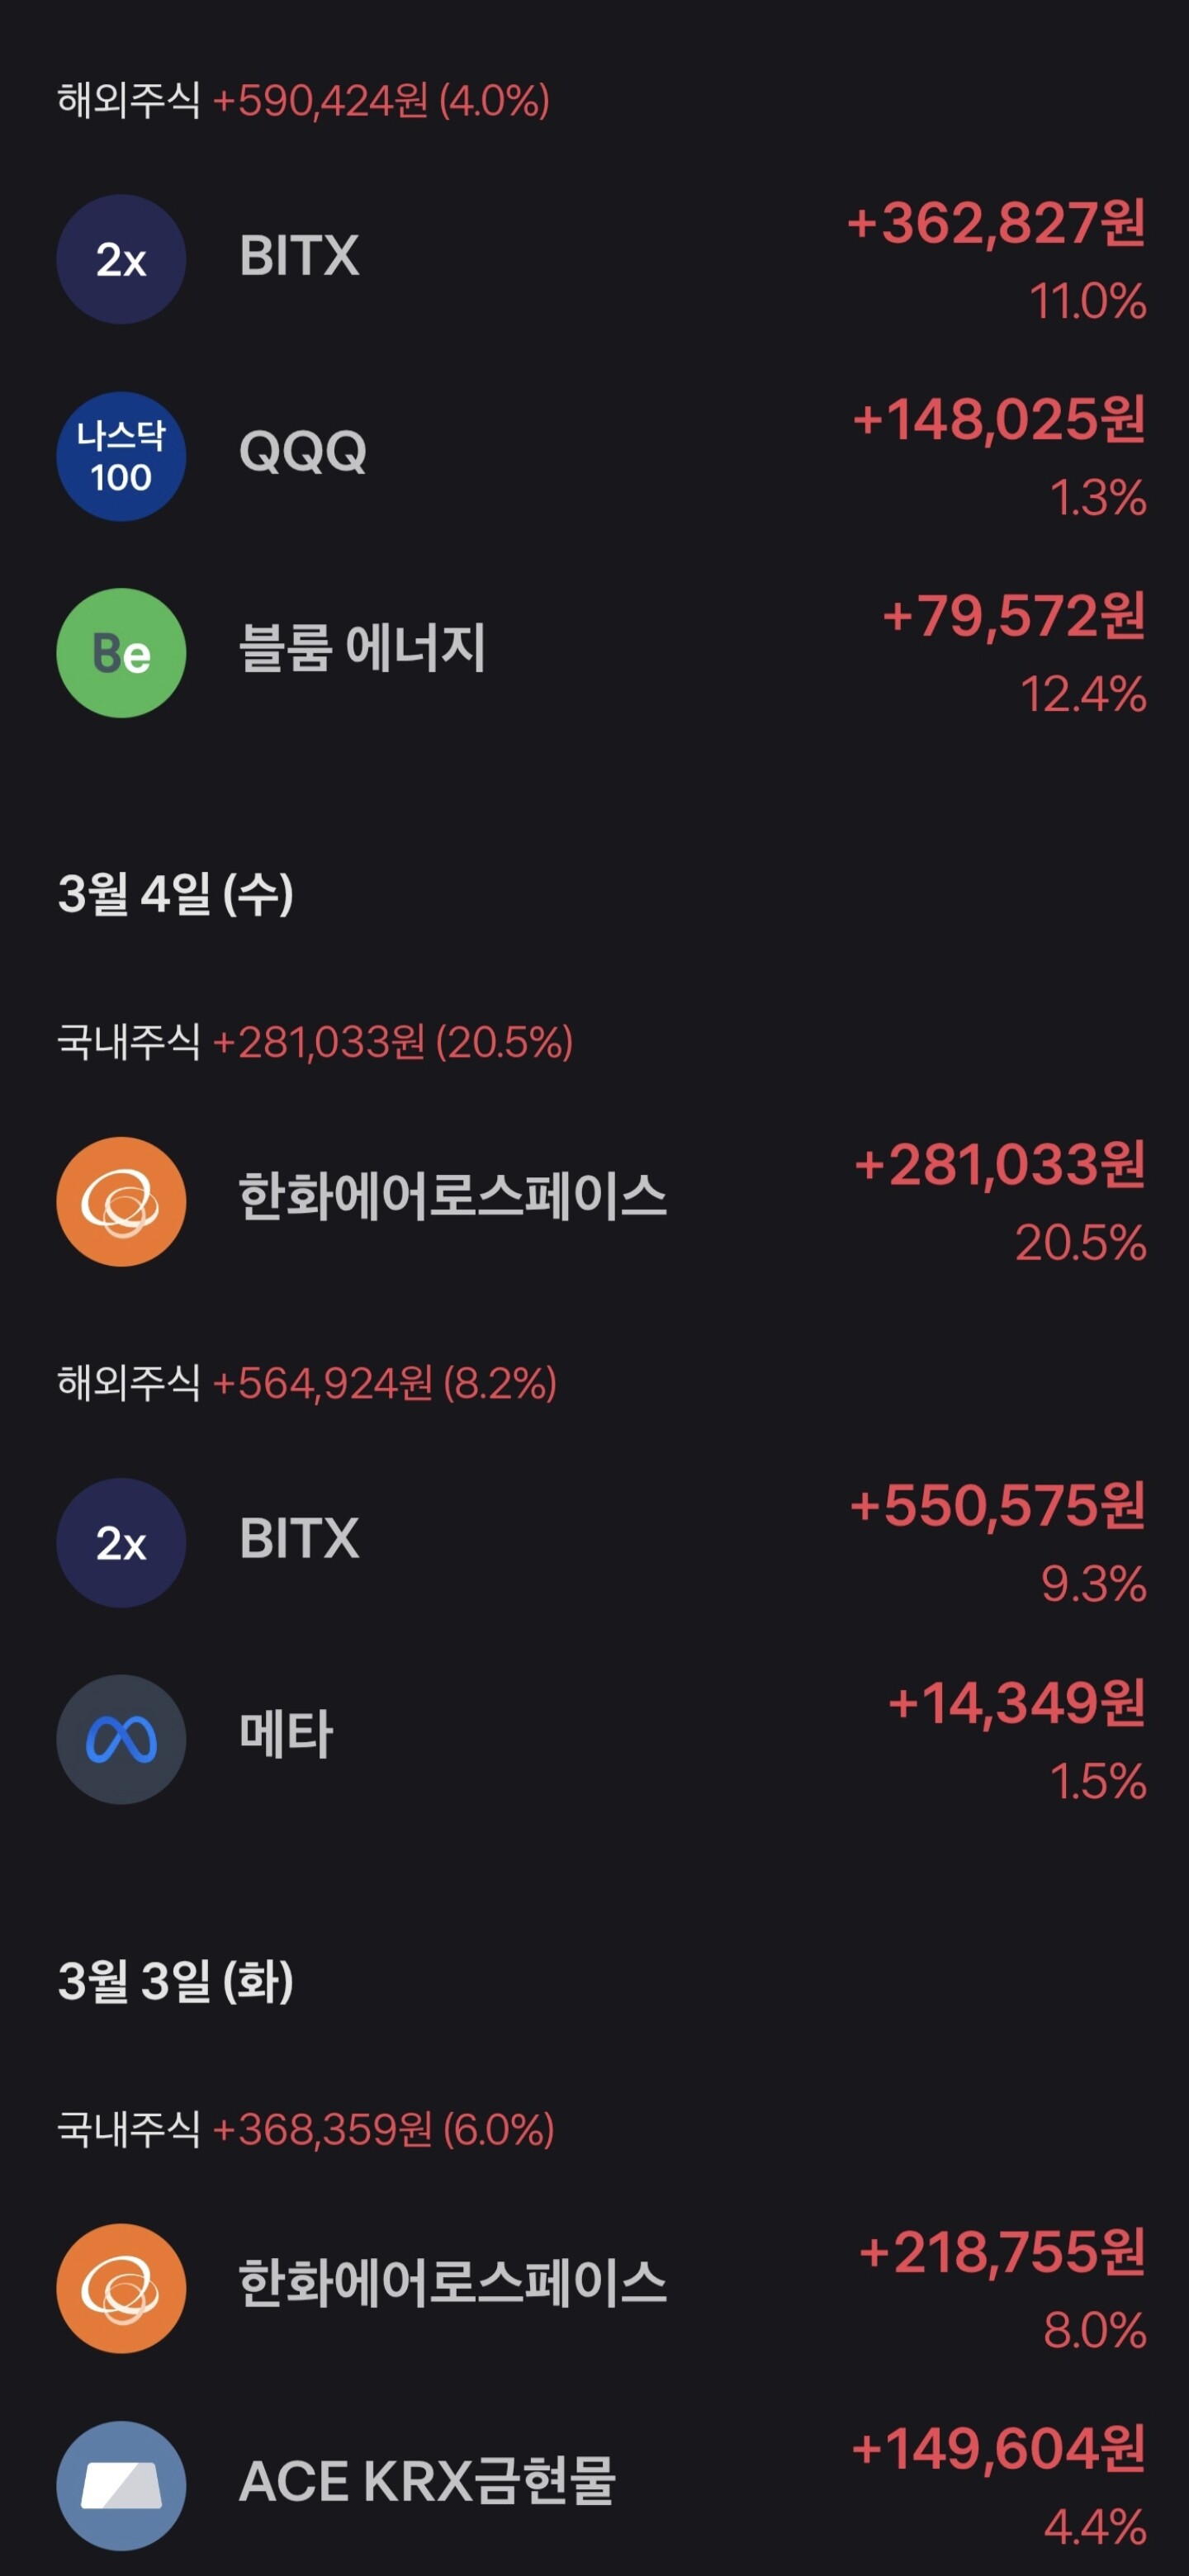Tap the ACE KRX금현물 gold bar icon

(x=121, y=2485)
